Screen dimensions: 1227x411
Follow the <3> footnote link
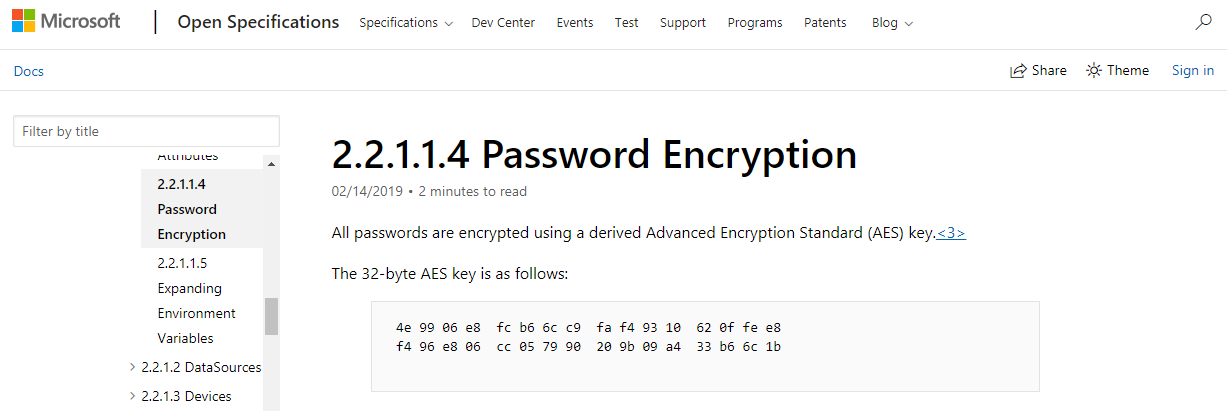pos(951,233)
